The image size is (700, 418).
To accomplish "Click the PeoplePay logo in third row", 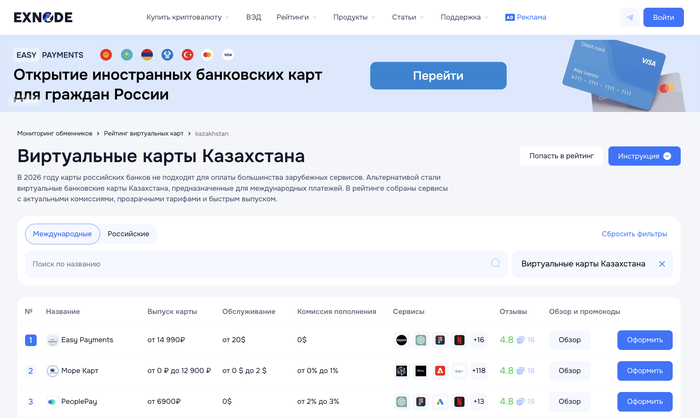I will [x=52, y=402].
